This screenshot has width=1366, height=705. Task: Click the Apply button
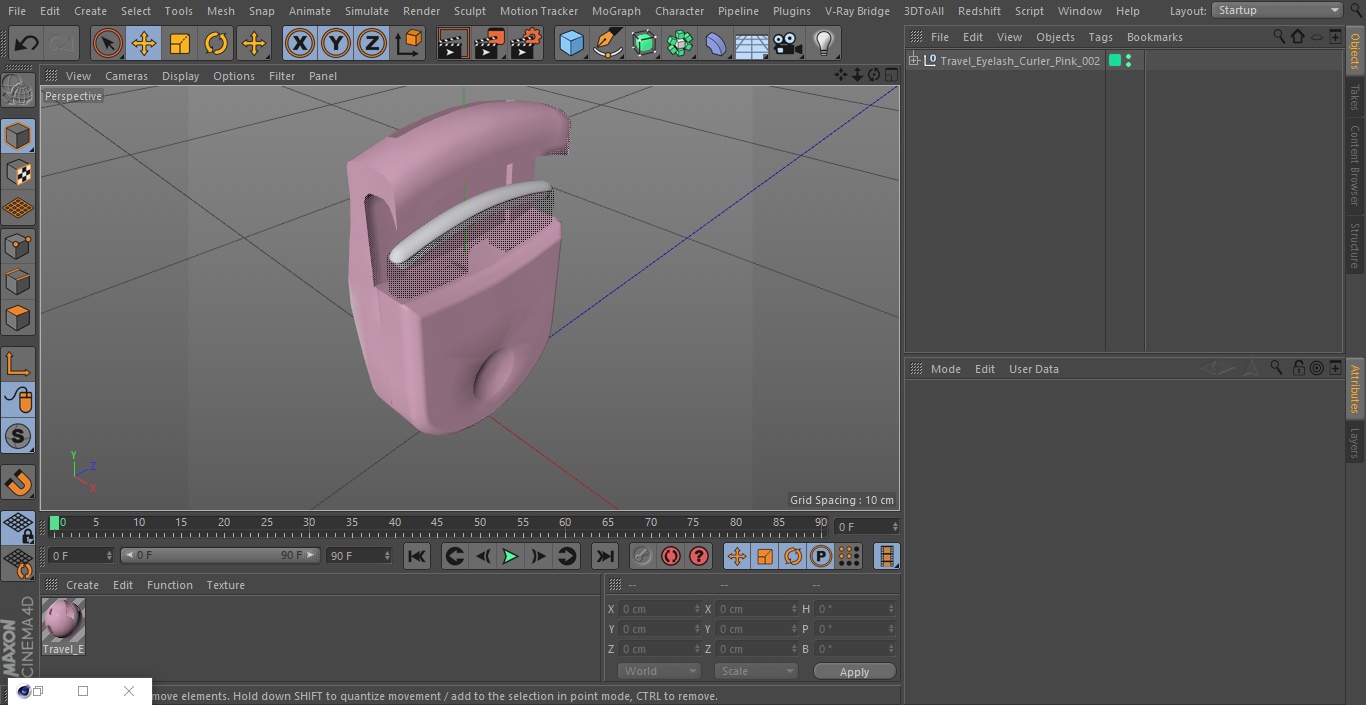coord(854,672)
